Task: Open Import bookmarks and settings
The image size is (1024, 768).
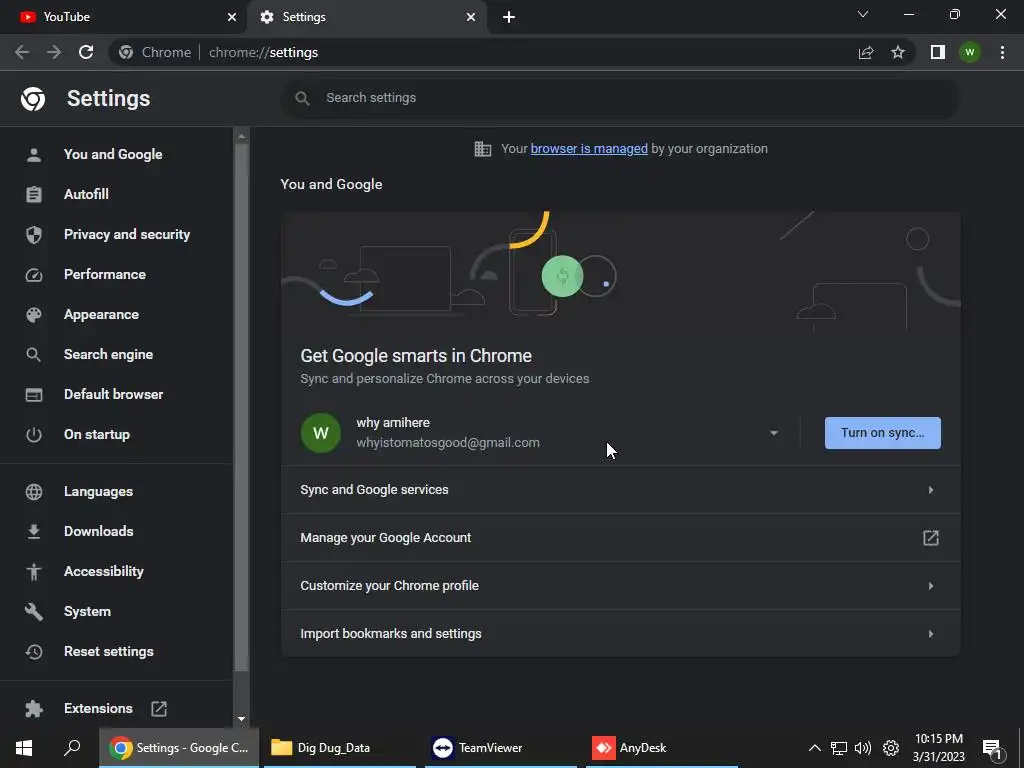Action: coord(620,633)
